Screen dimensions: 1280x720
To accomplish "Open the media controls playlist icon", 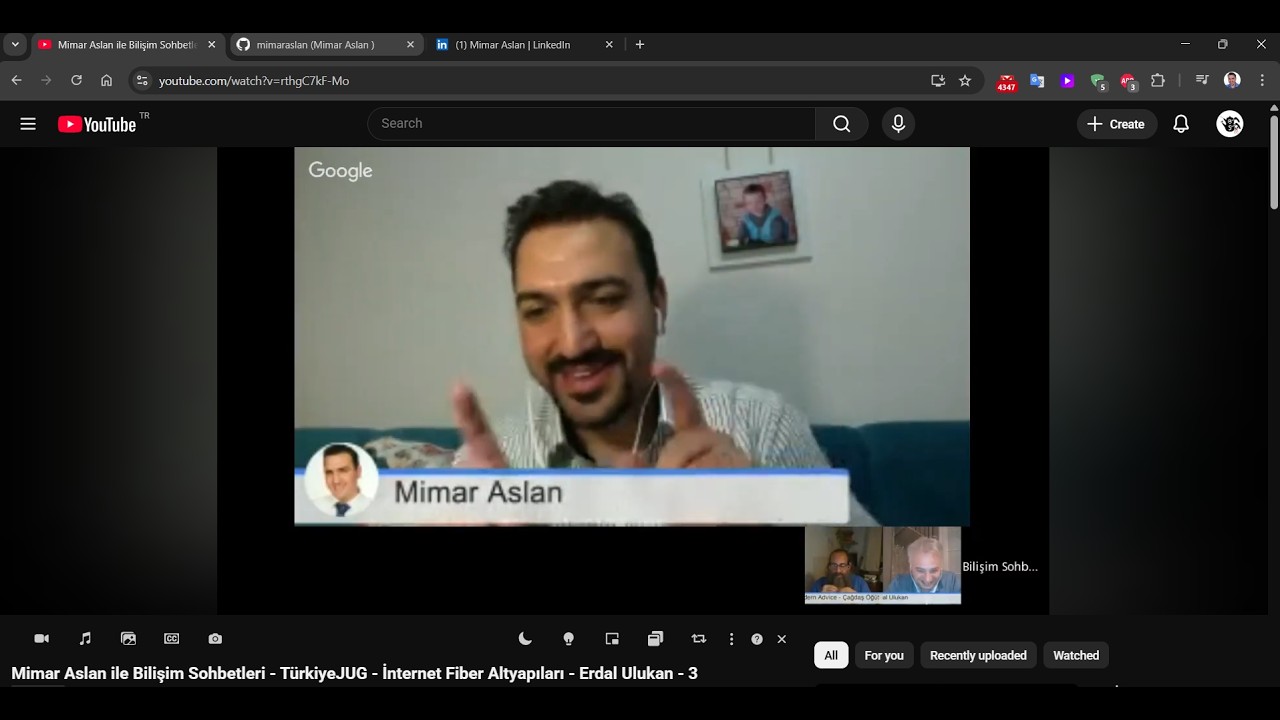I will 1202,81.
